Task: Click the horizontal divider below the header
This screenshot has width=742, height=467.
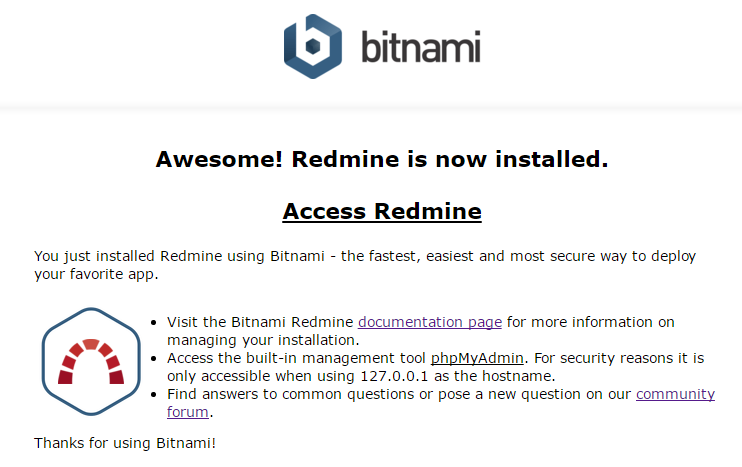Action: click(x=371, y=108)
